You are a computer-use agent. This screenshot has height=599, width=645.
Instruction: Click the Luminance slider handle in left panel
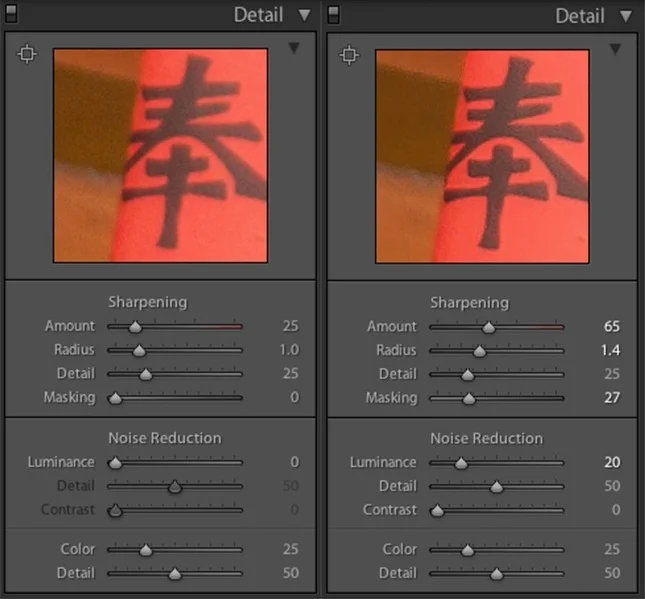point(116,463)
